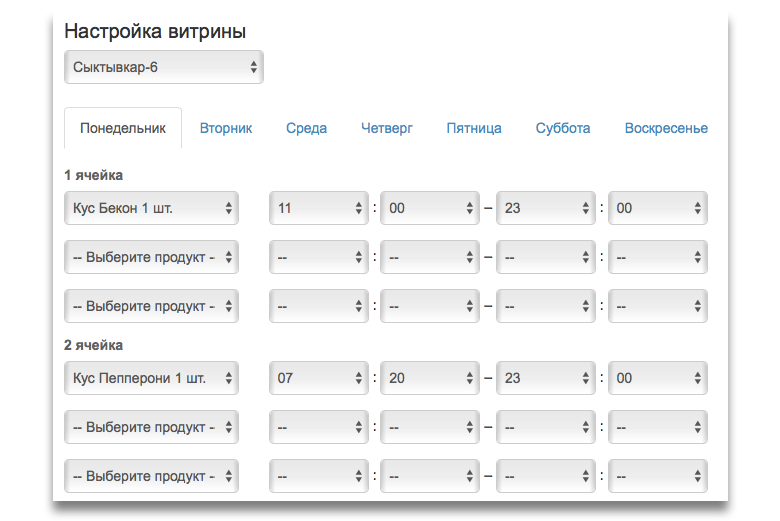The height and width of the screenshot is (521, 780).
Task: Change start hour 07 in cell 2
Action: (319, 378)
